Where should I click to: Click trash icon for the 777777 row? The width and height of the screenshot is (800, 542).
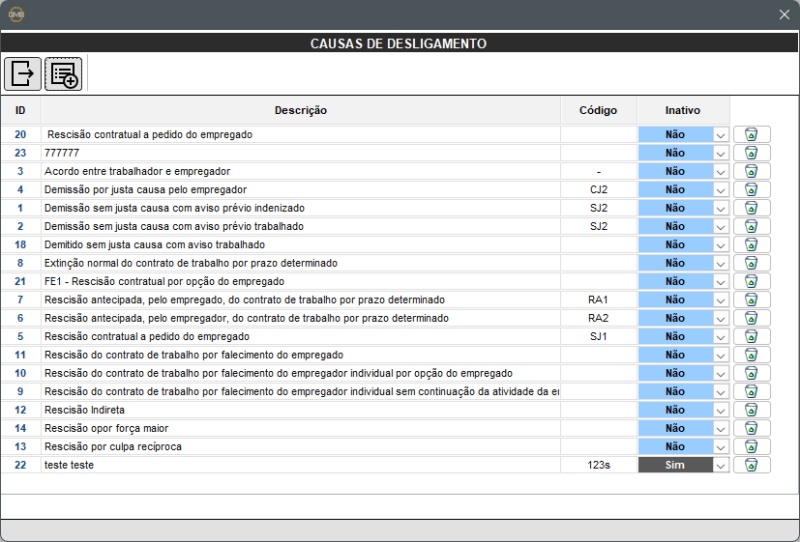pyautogui.click(x=751, y=153)
